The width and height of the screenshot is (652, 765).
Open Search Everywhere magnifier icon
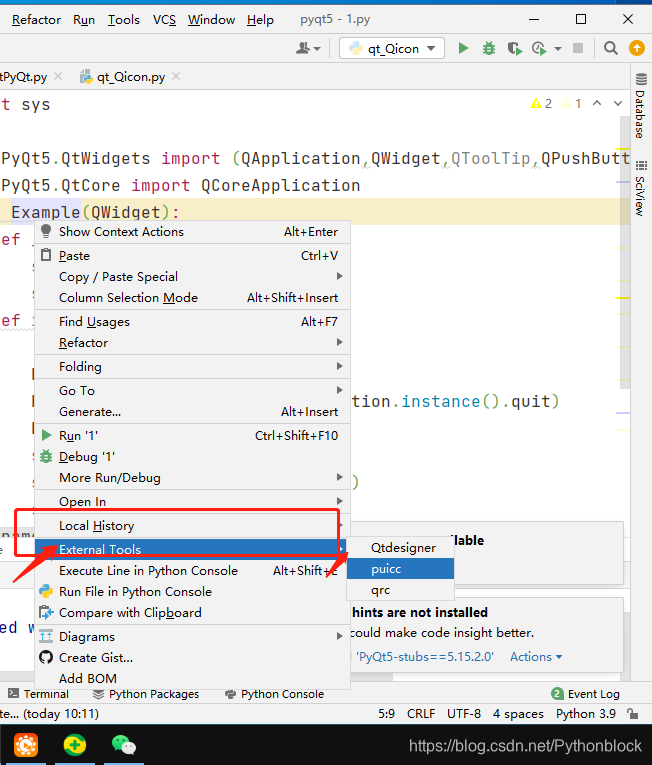(611, 48)
